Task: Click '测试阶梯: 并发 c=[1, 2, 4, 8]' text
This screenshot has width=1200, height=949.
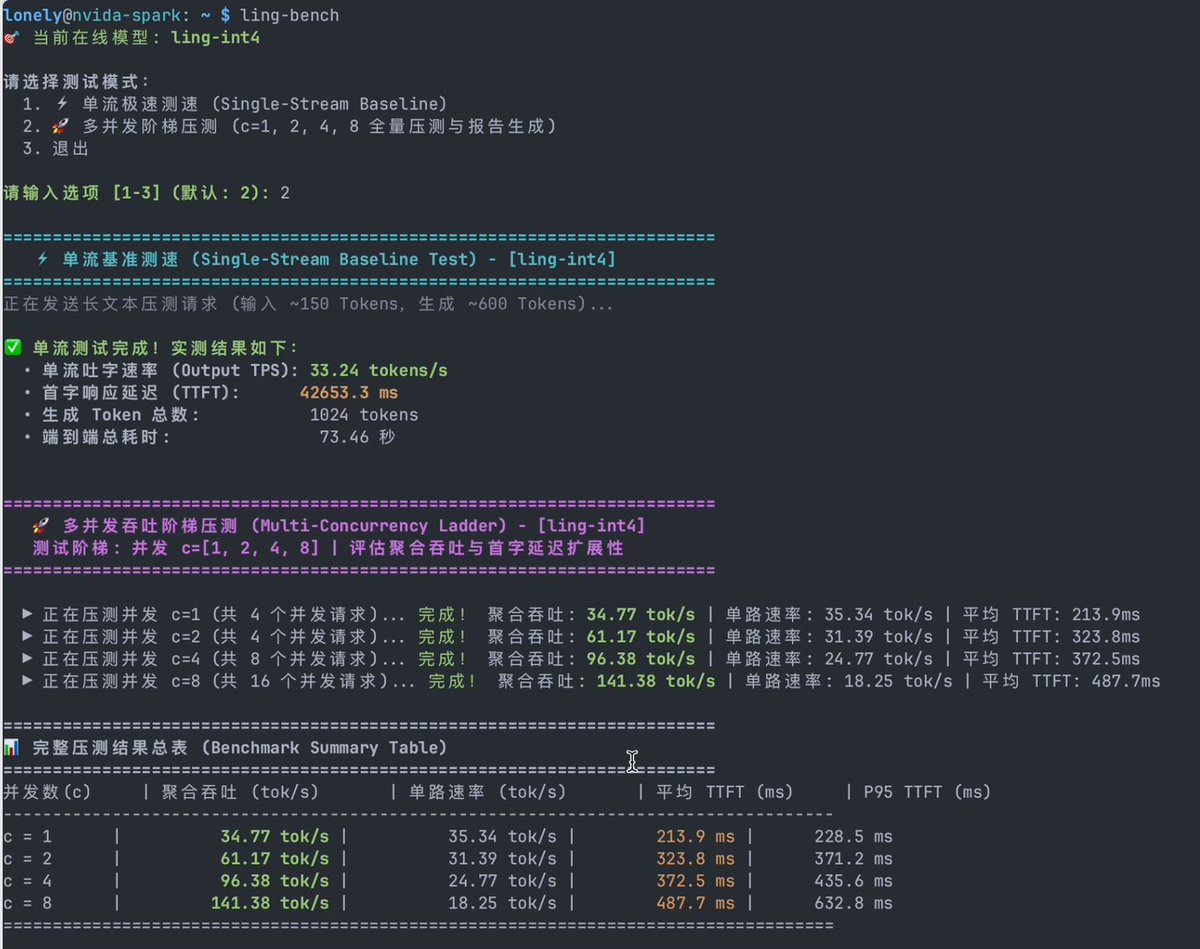Action: (177, 548)
